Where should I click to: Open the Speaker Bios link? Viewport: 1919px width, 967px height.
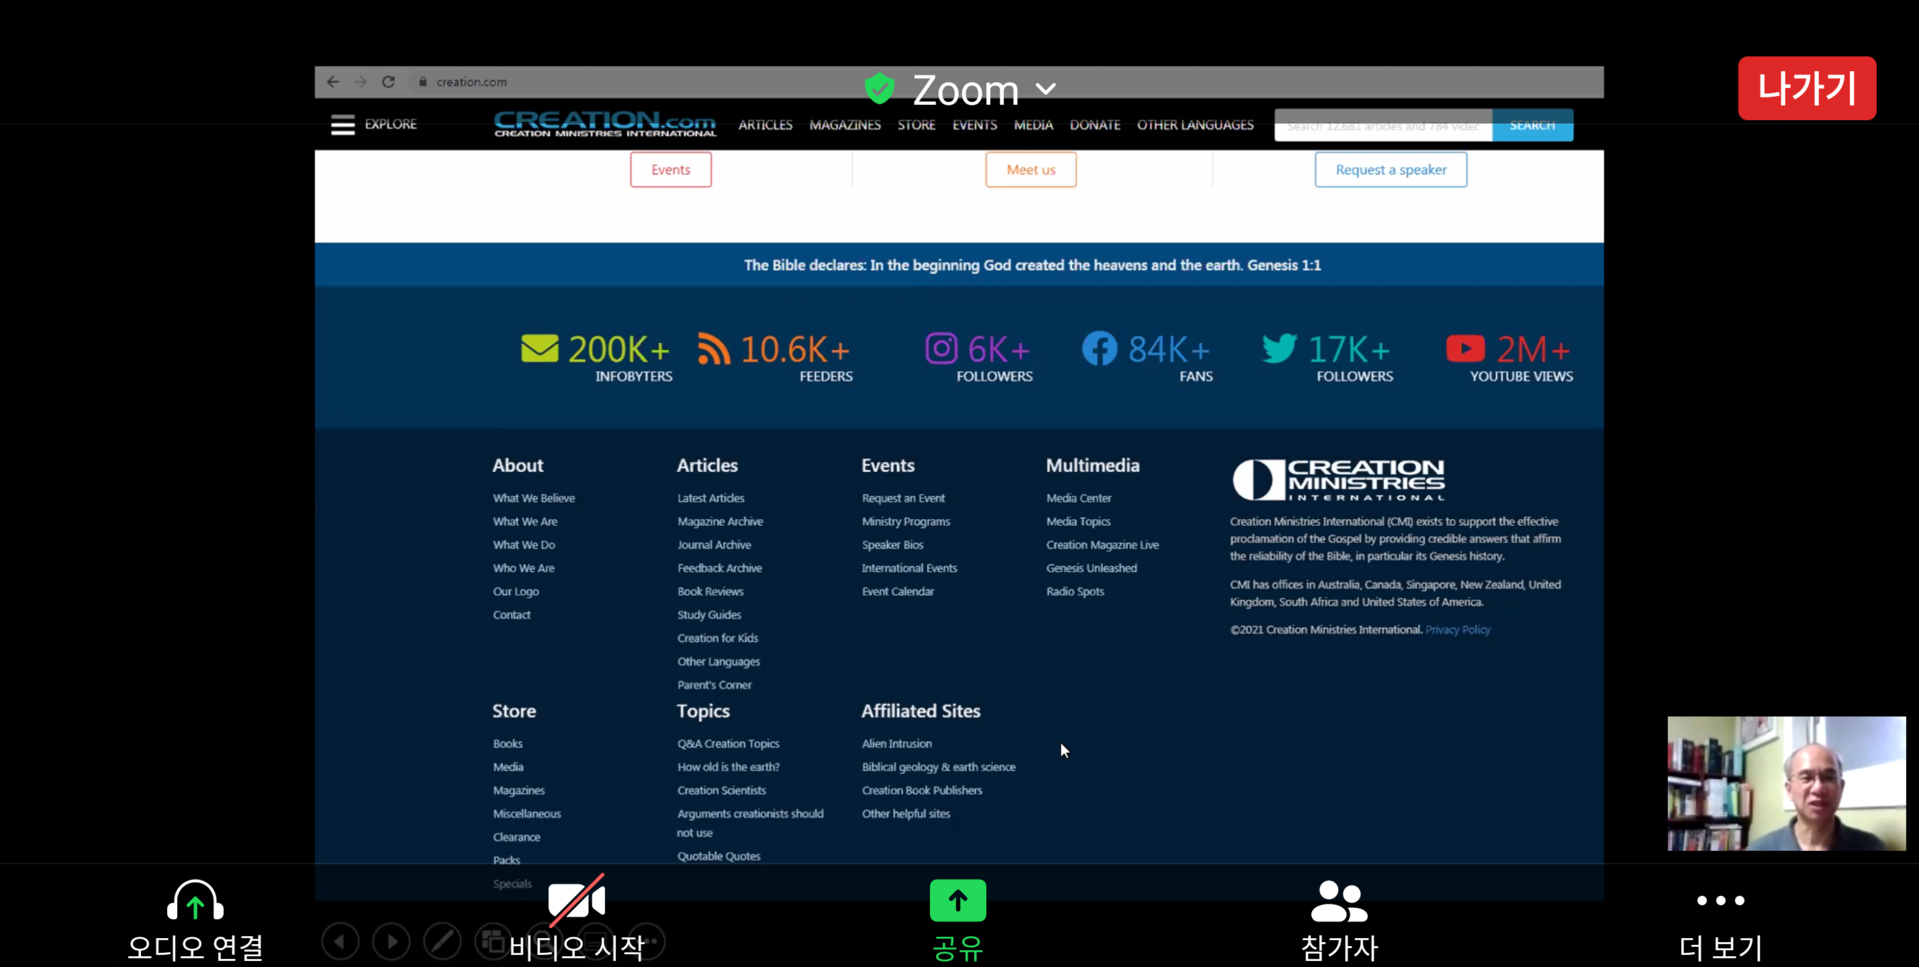click(x=893, y=545)
